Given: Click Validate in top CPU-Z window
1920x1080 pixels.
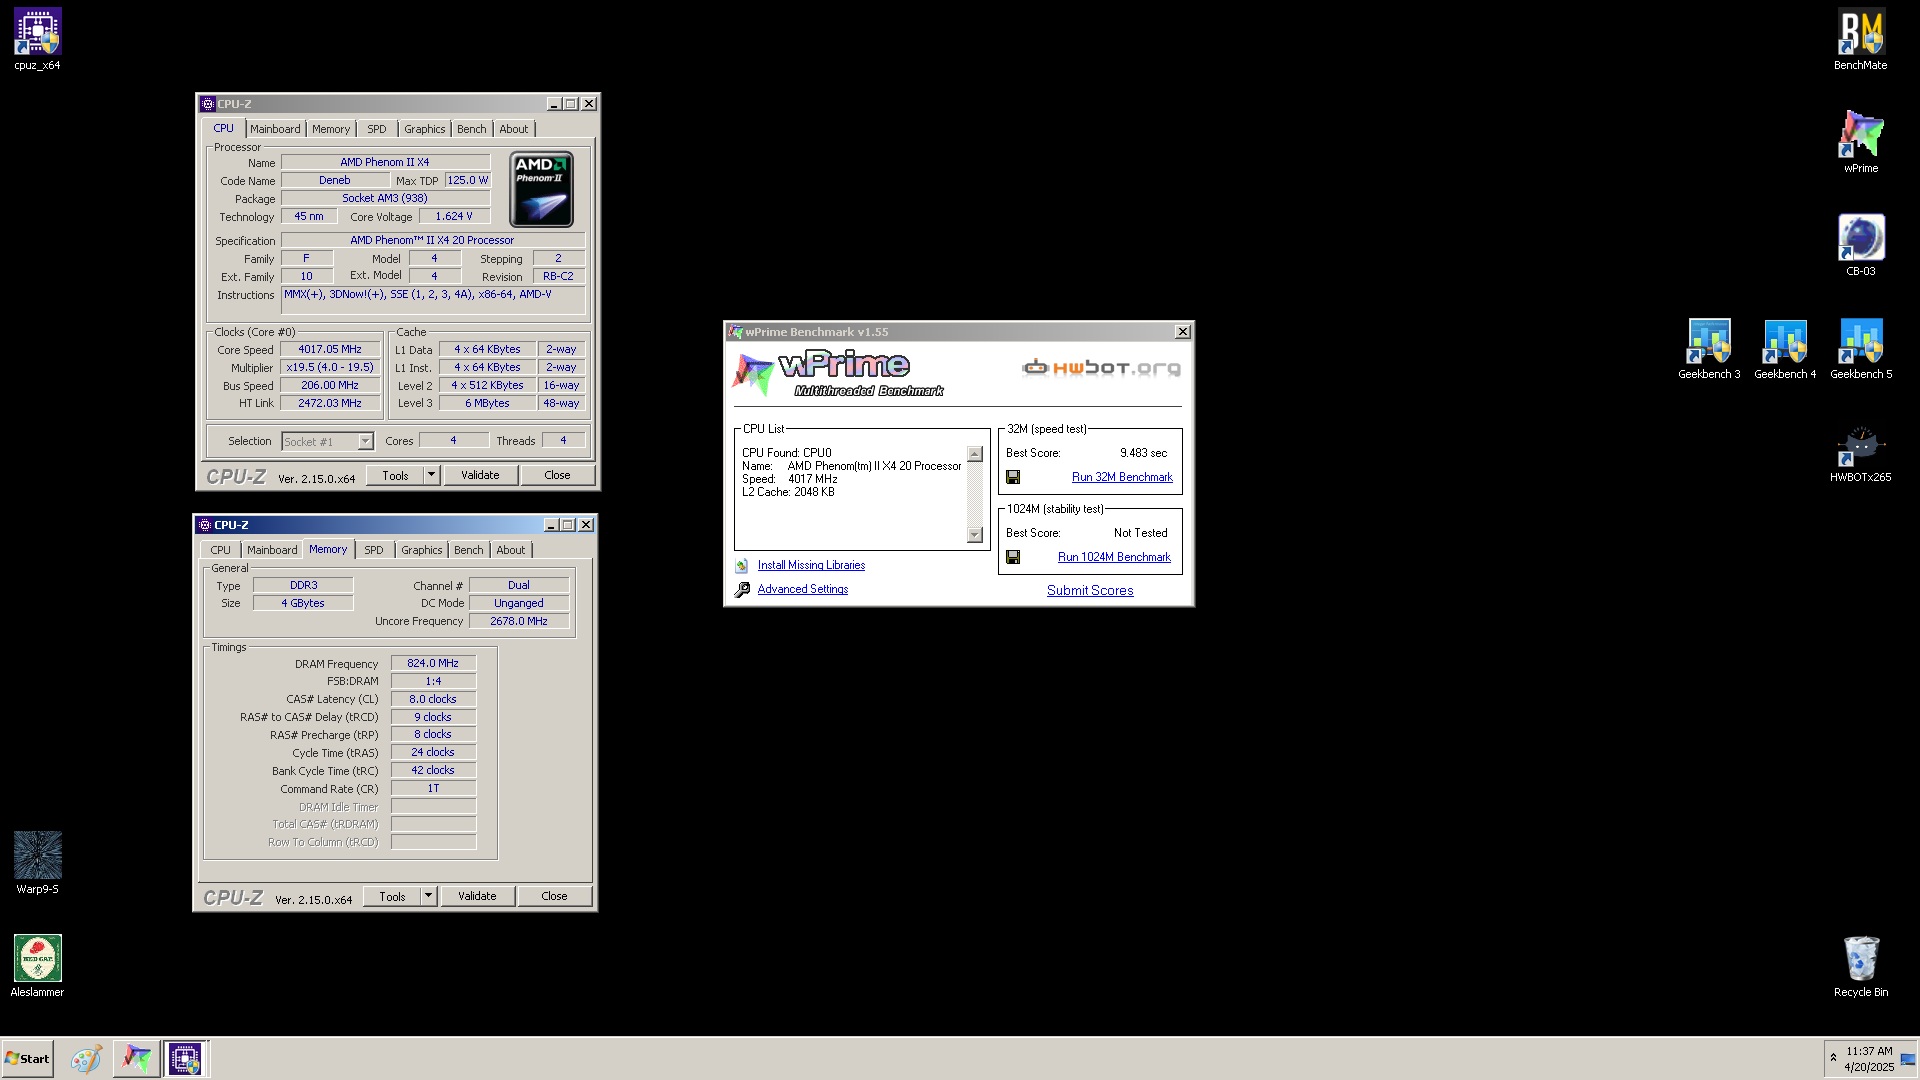Looking at the screenshot, I should pos(480,476).
